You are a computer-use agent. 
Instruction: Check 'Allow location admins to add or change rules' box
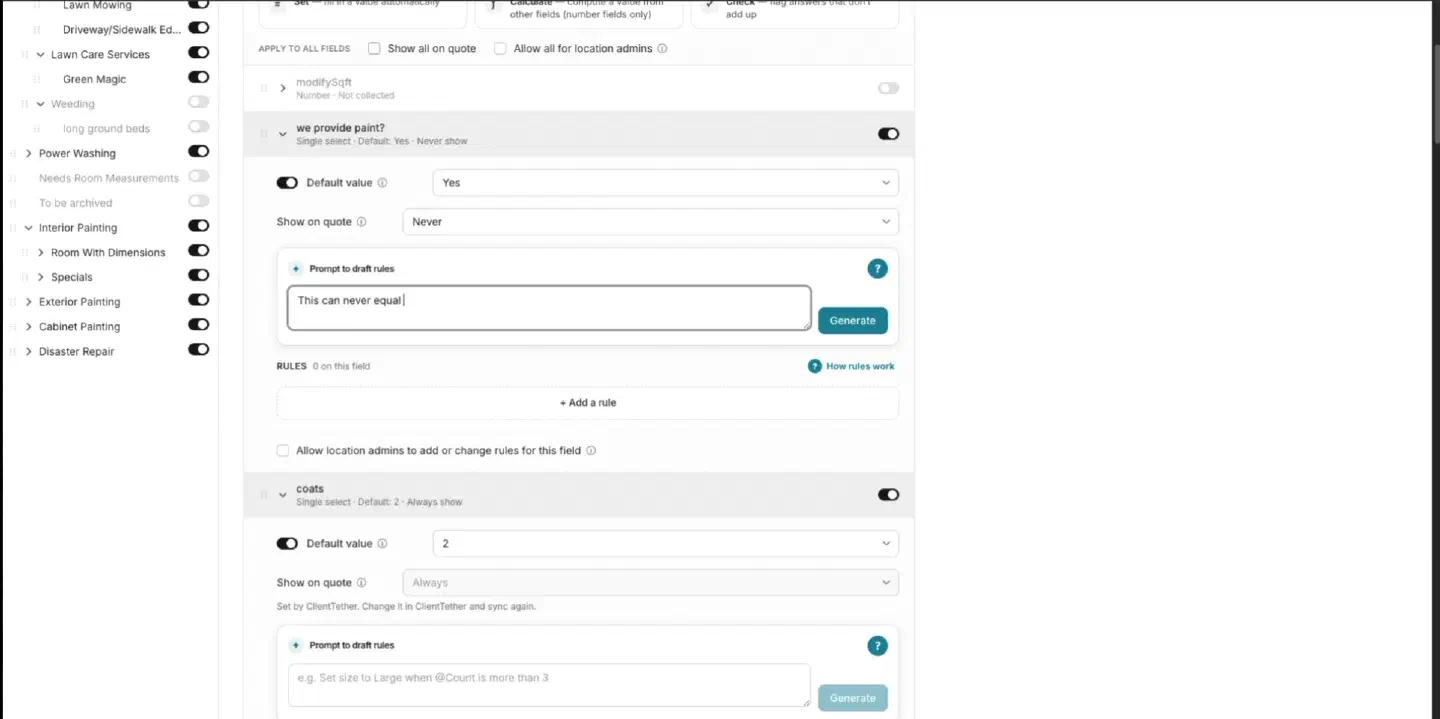coord(283,451)
